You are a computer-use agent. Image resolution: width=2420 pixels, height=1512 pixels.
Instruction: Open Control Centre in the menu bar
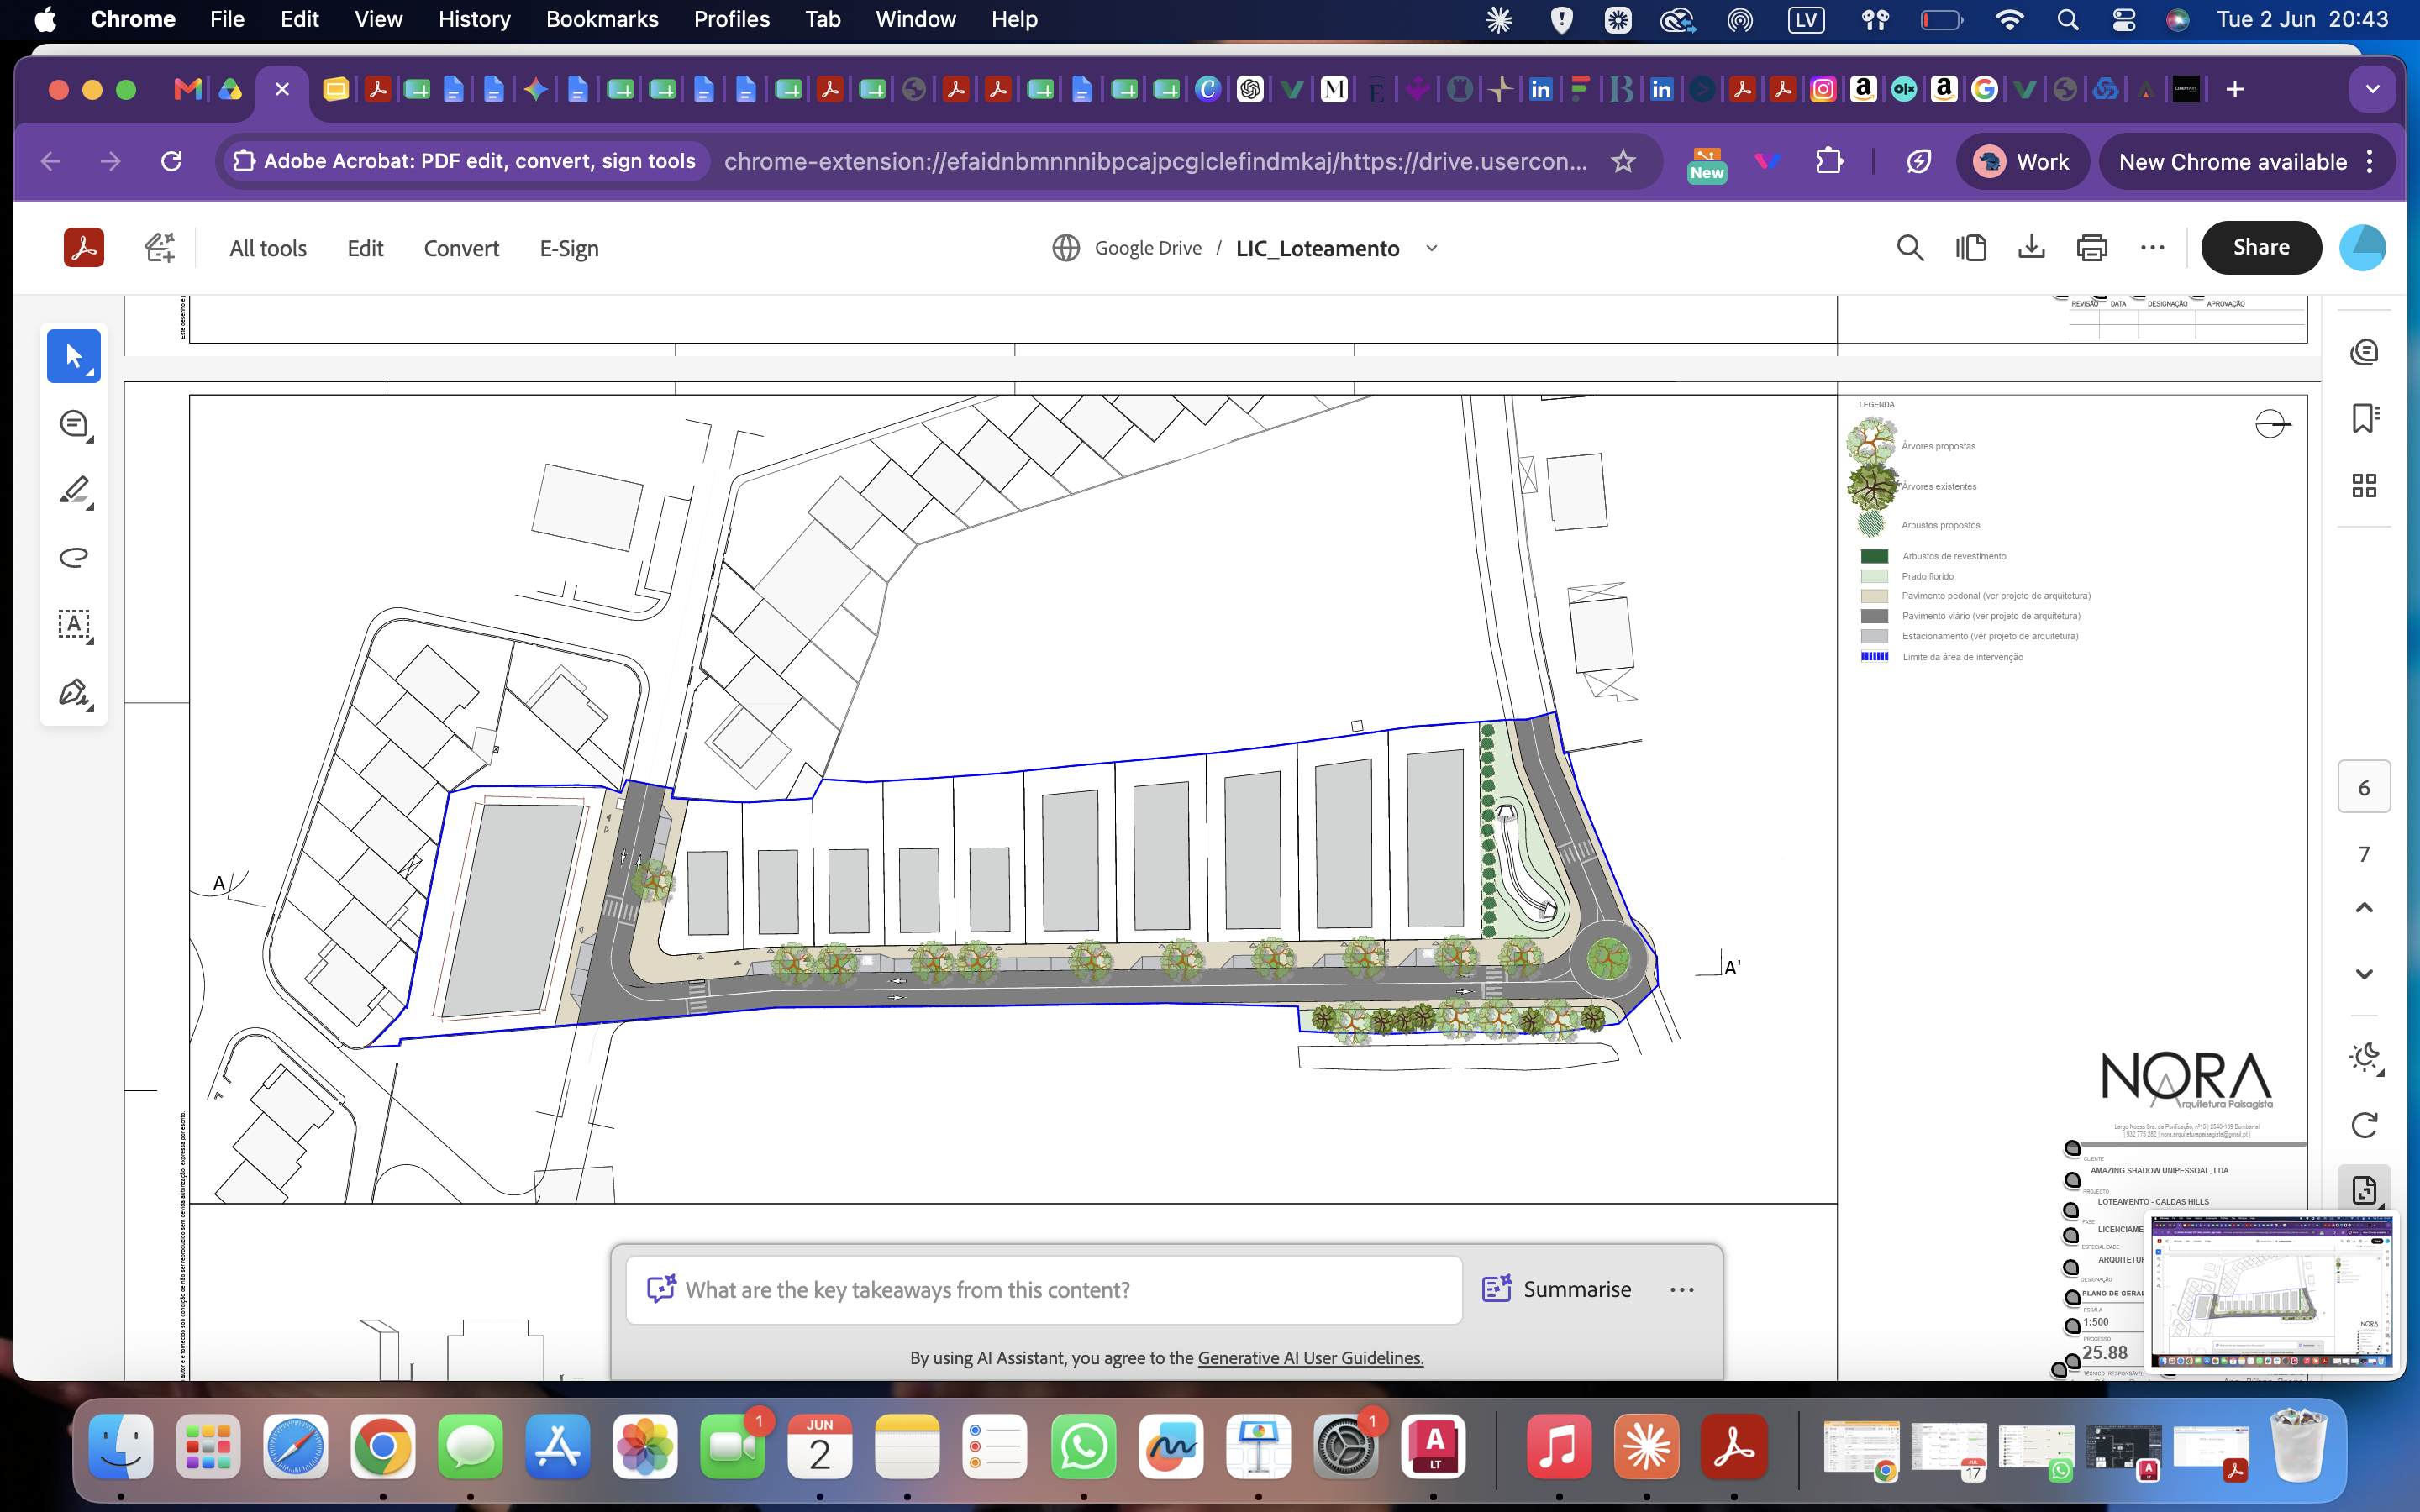[x=2124, y=19]
